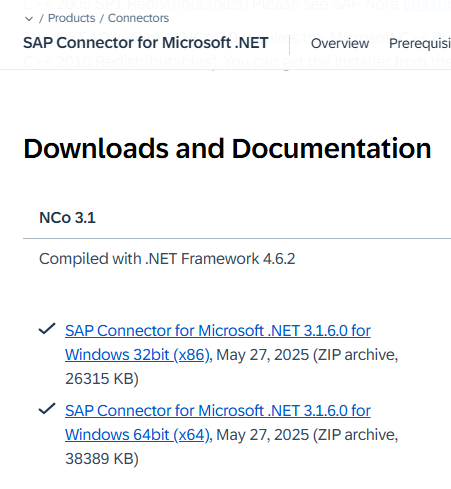Open the Prerequisites tab
The width and height of the screenshot is (451, 489).
click(x=420, y=43)
